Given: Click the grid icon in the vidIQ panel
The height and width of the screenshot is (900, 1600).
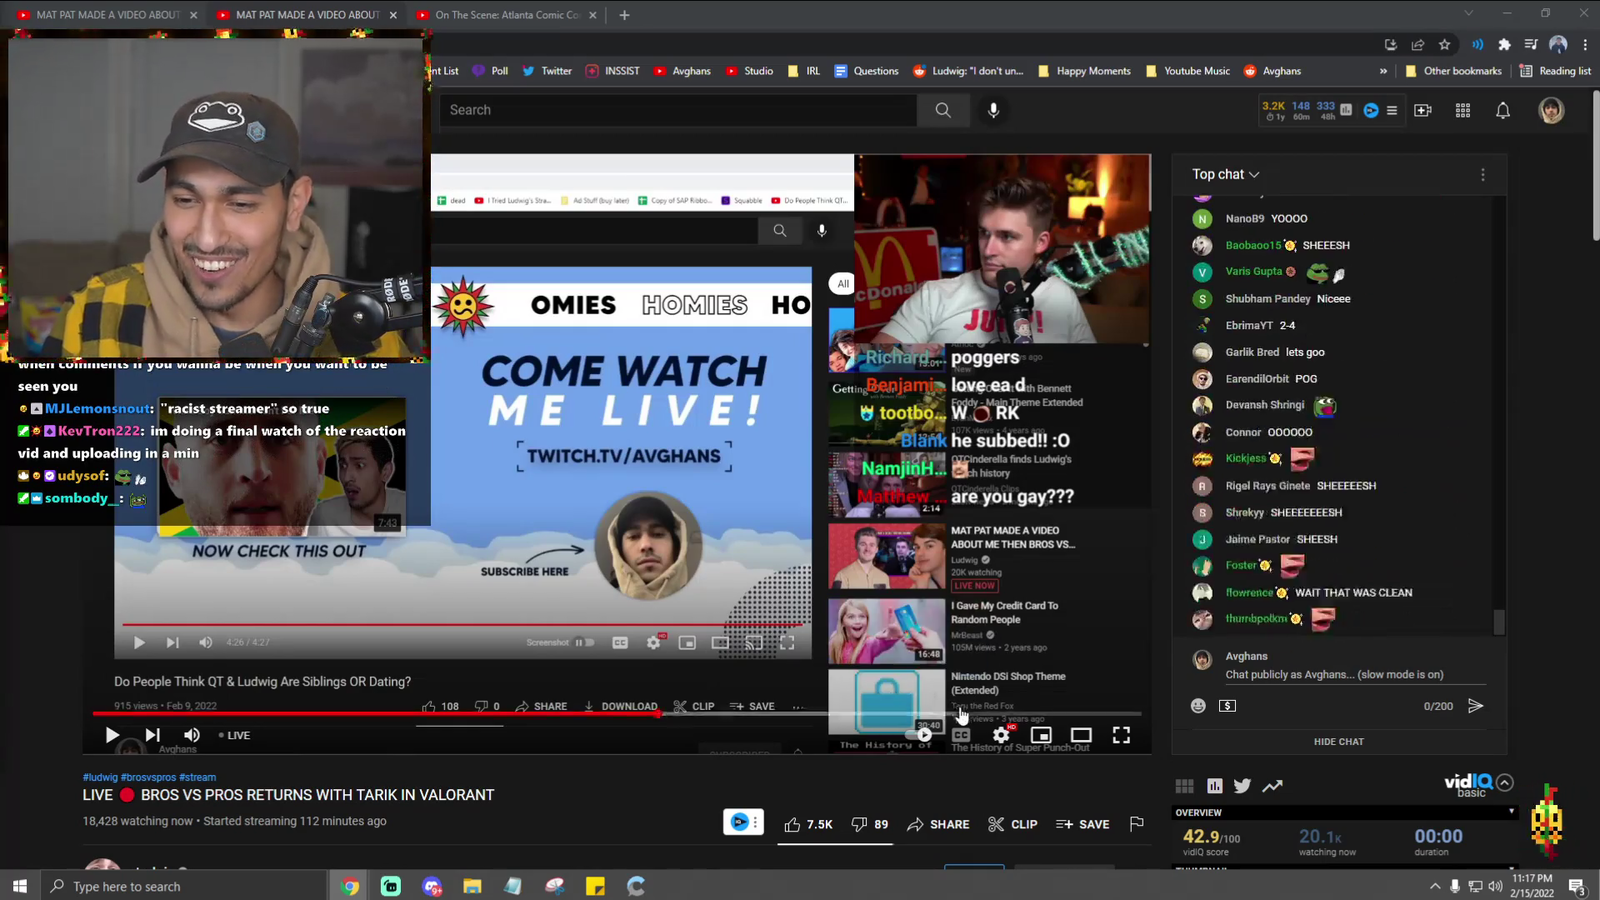Looking at the screenshot, I should click(x=1185, y=786).
